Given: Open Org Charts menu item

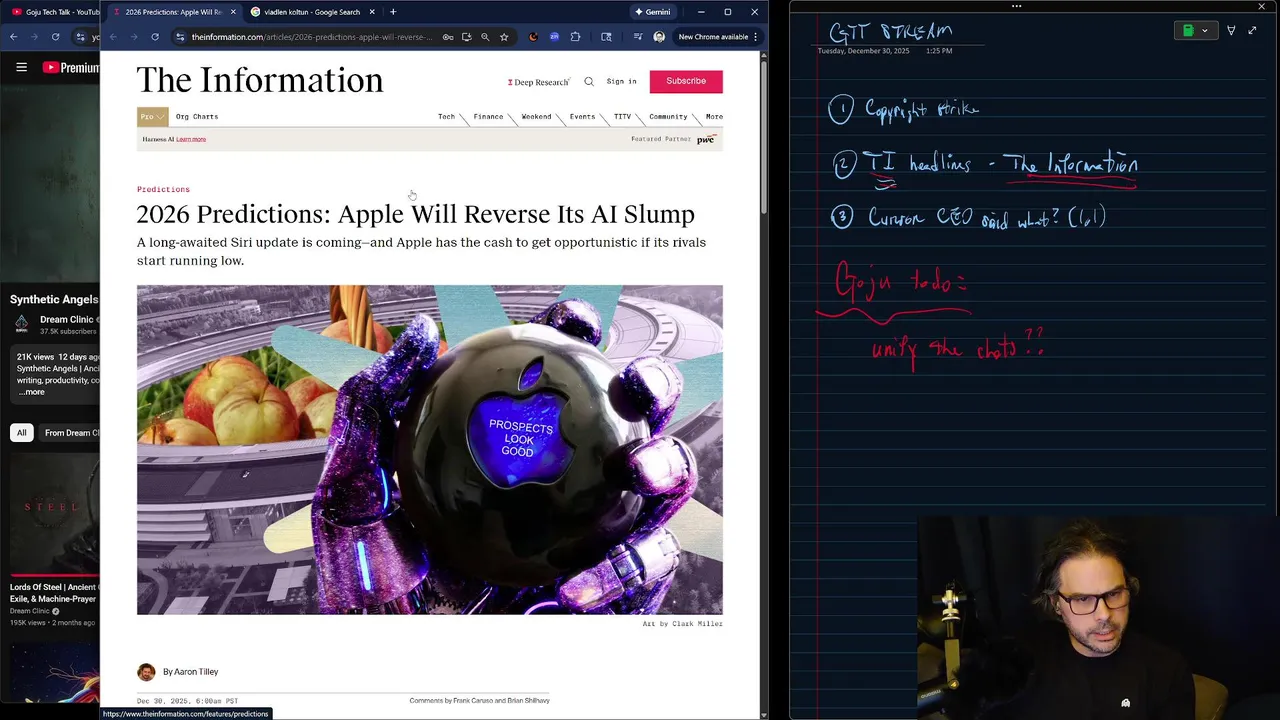Looking at the screenshot, I should point(197,117).
